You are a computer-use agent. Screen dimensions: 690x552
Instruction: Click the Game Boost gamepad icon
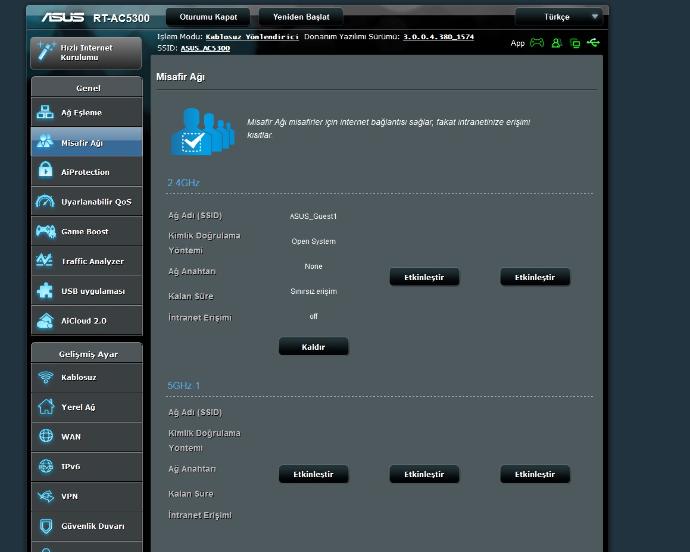(45, 231)
